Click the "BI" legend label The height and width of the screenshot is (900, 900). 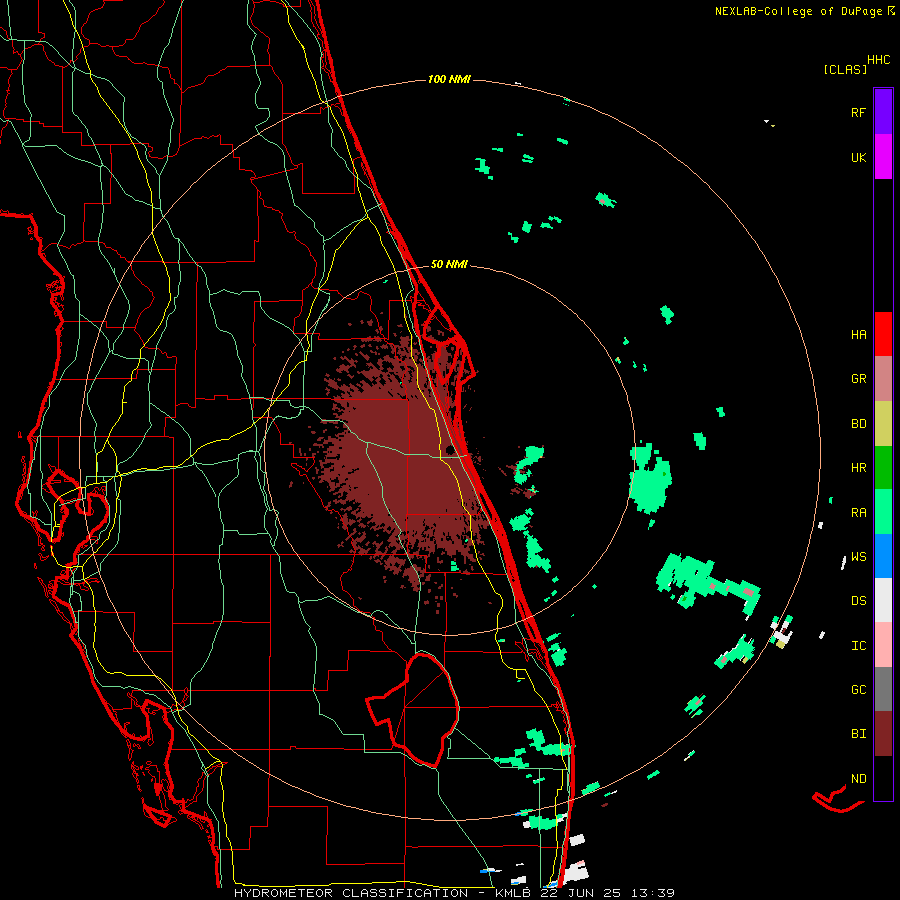click(x=858, y=734)
